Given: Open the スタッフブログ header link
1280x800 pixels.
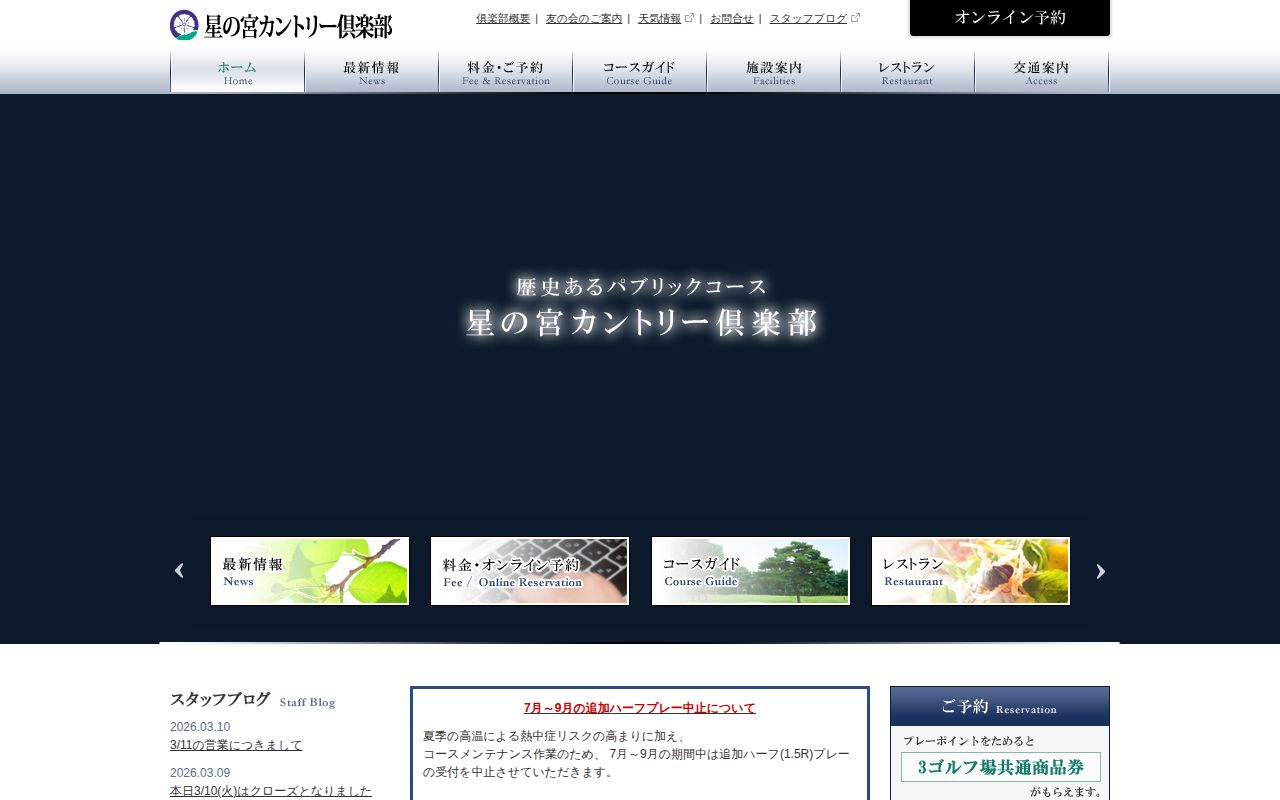Looking at the screenshot, I should pos(808,18).
